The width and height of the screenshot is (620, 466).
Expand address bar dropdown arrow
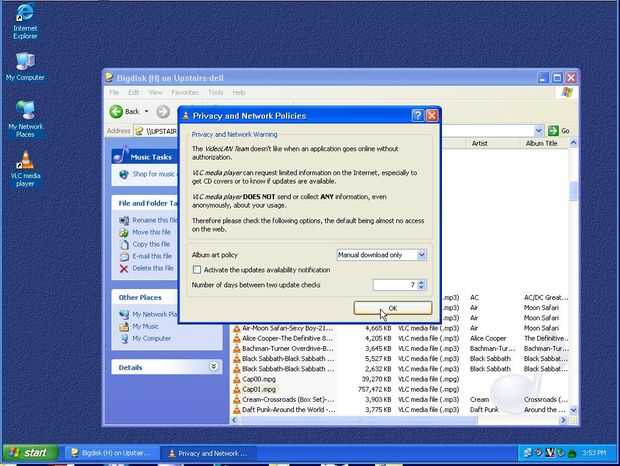(x=539, y=130)
